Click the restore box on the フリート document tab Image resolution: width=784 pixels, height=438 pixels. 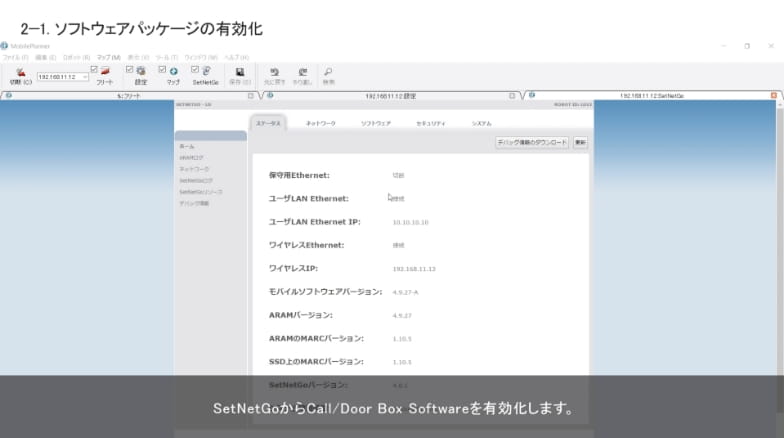(250, 96)
